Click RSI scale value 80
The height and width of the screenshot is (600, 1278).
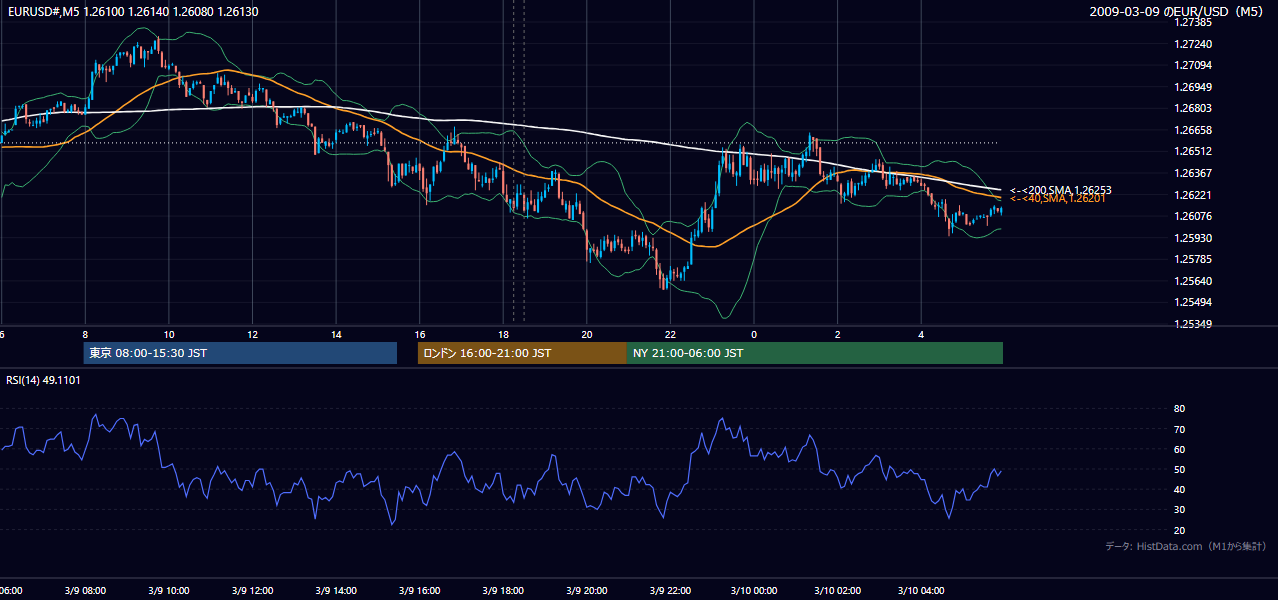point(1180,409)
